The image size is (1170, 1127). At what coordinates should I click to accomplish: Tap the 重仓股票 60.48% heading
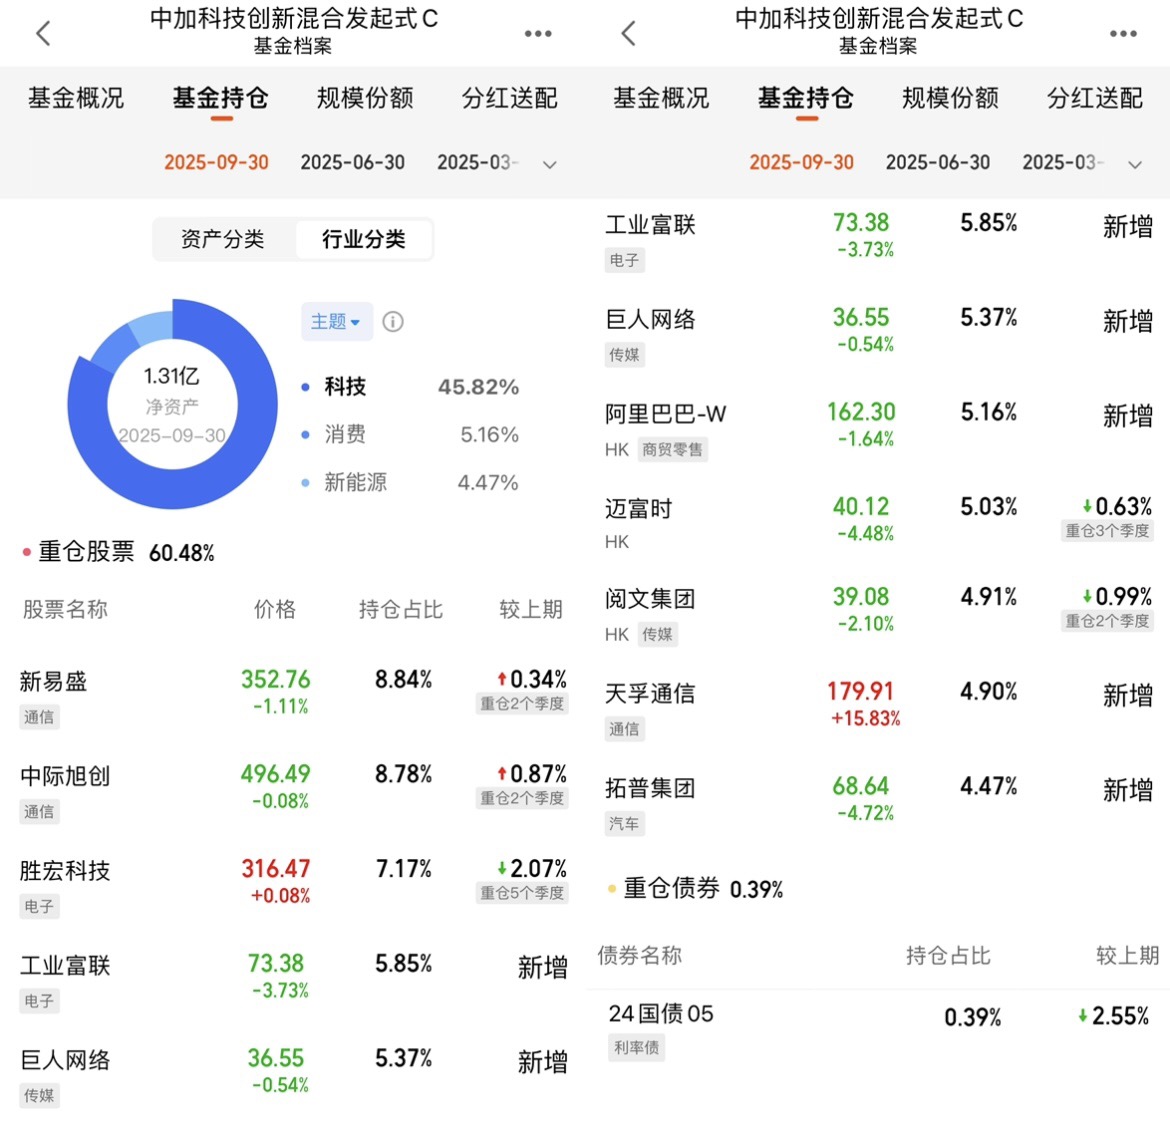pos(119,552)
